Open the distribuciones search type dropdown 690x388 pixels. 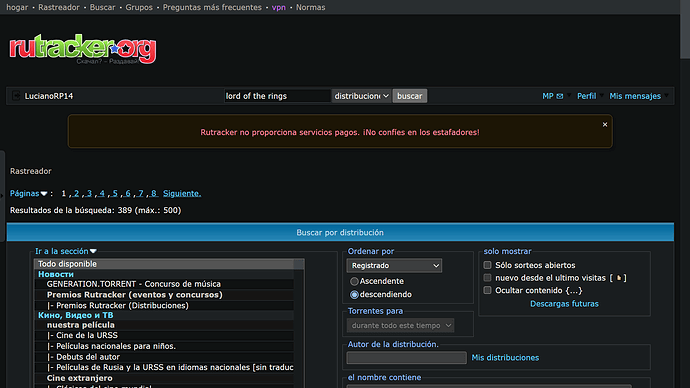(361, 96)
